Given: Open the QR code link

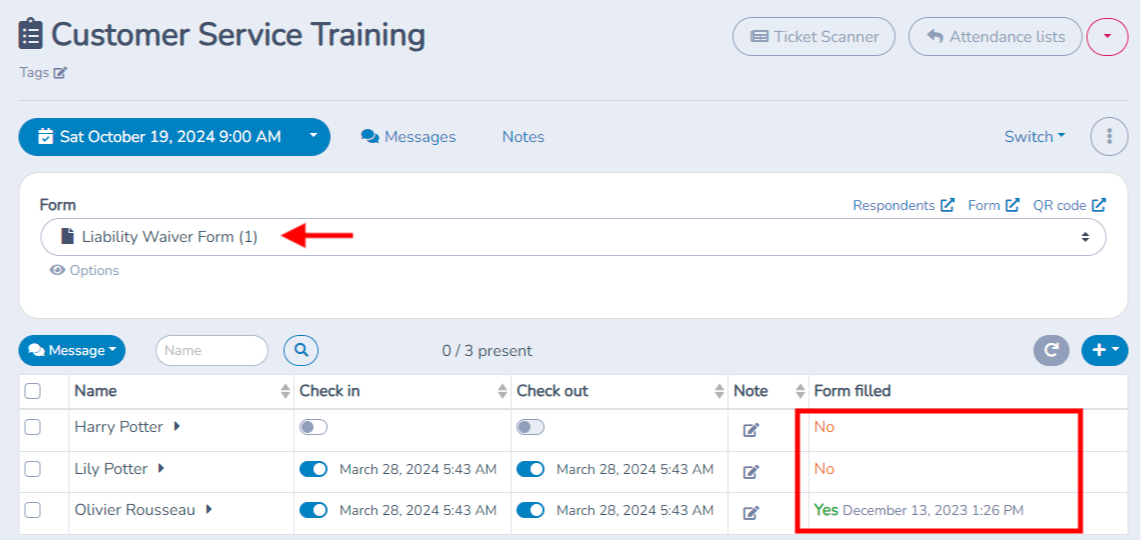Looking at the screenshot, I should pos(1069,205).
